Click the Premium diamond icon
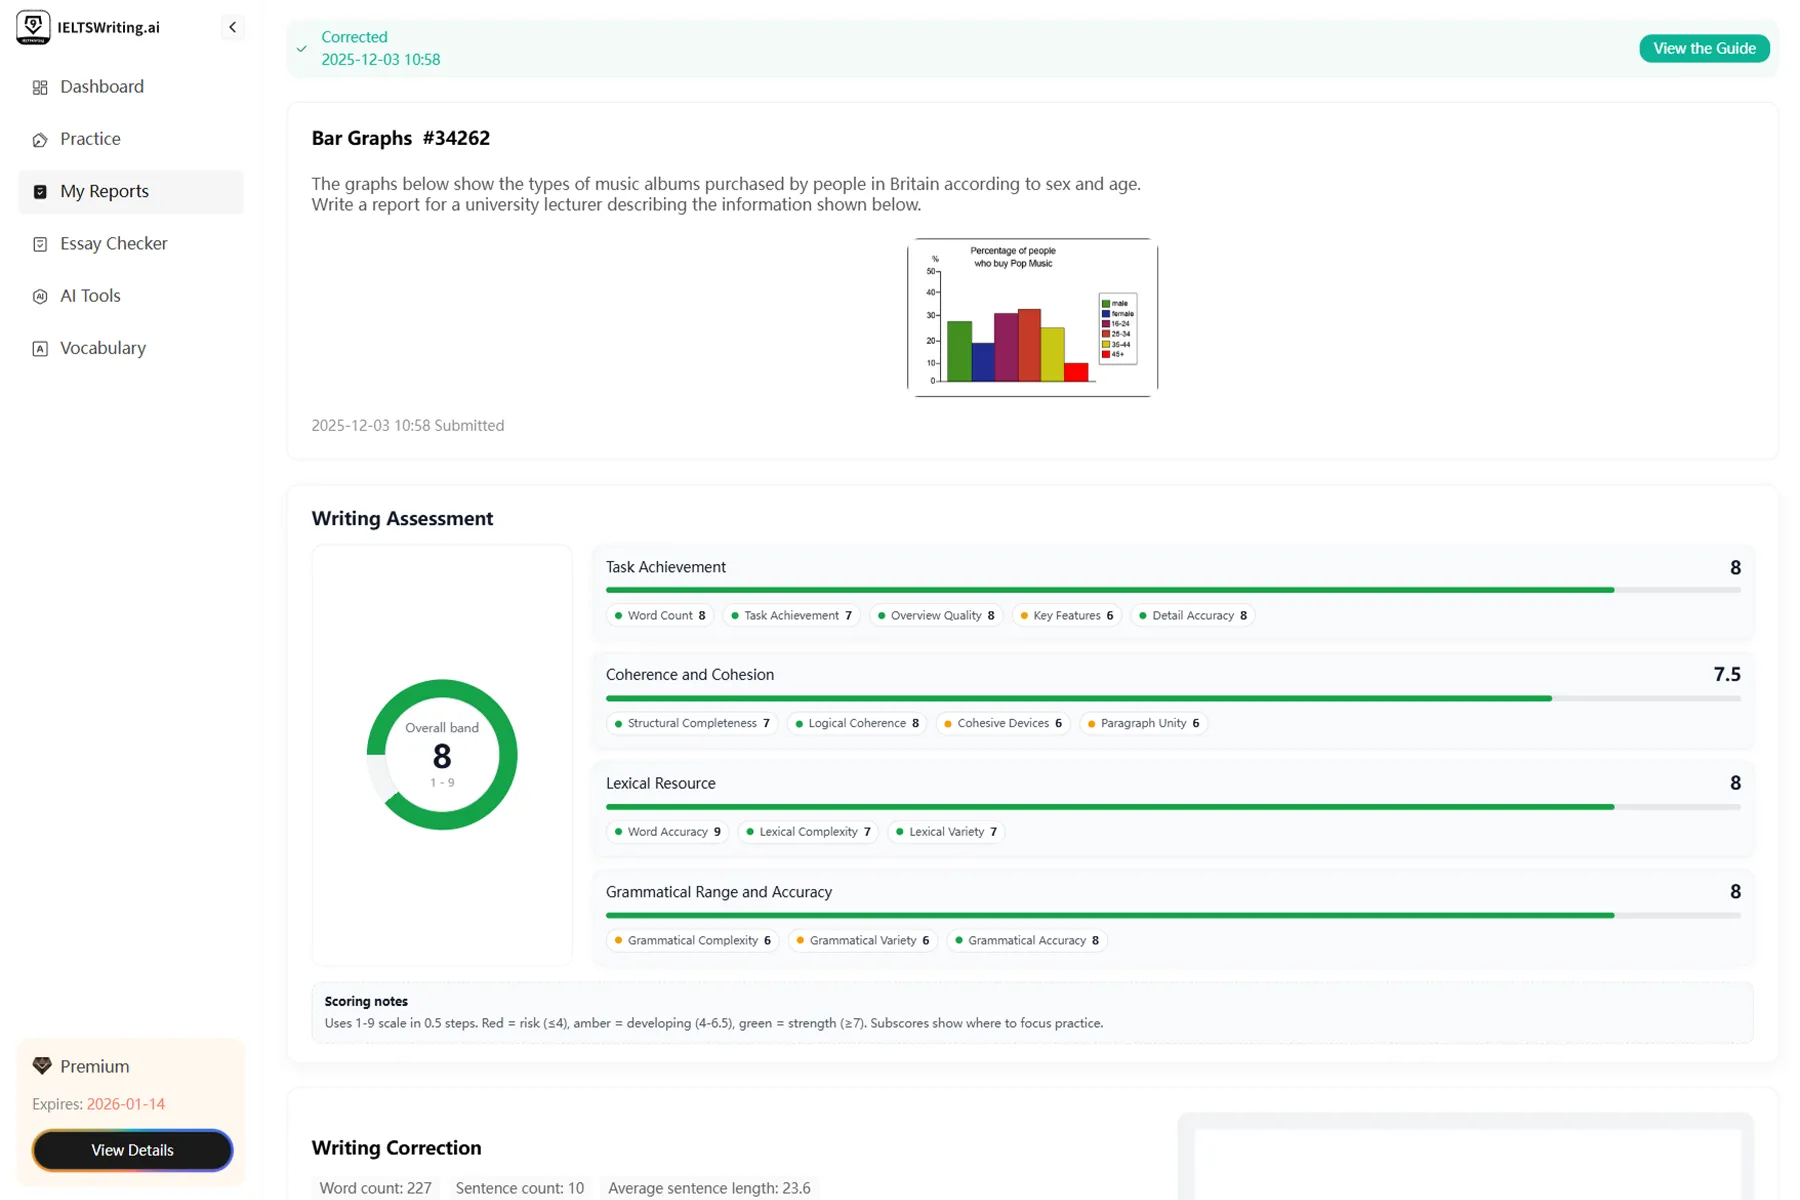Screen dimensions: 1800x1200 [x=42, y=1065]
